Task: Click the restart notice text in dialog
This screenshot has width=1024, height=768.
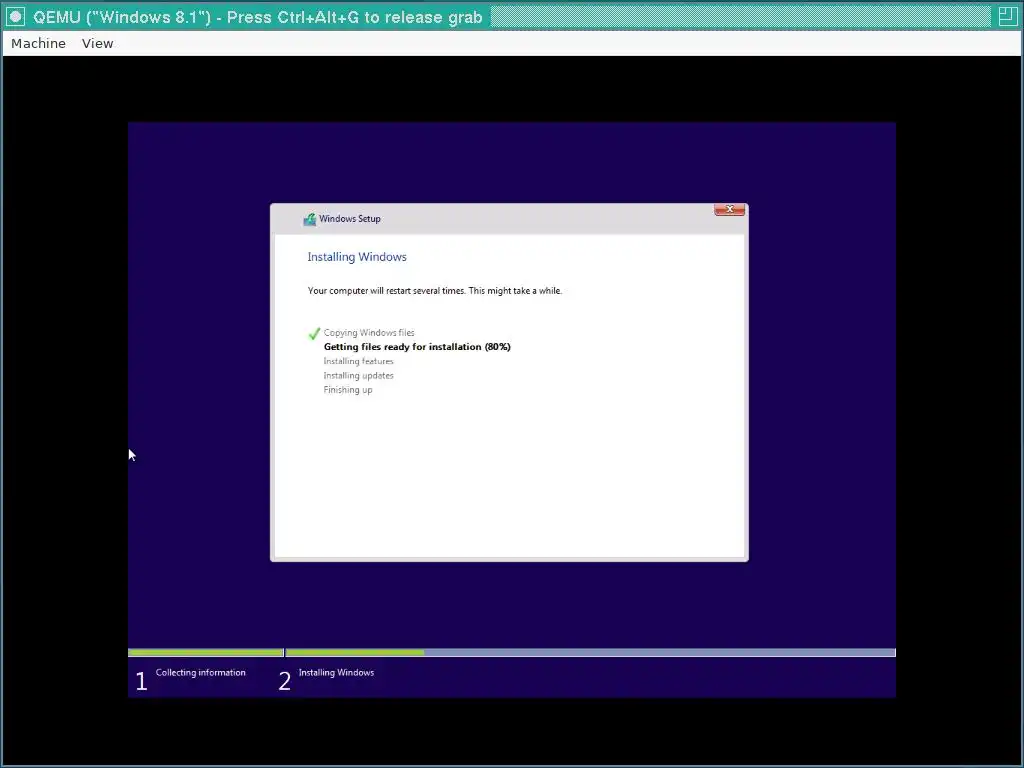Action: (435, 291)
